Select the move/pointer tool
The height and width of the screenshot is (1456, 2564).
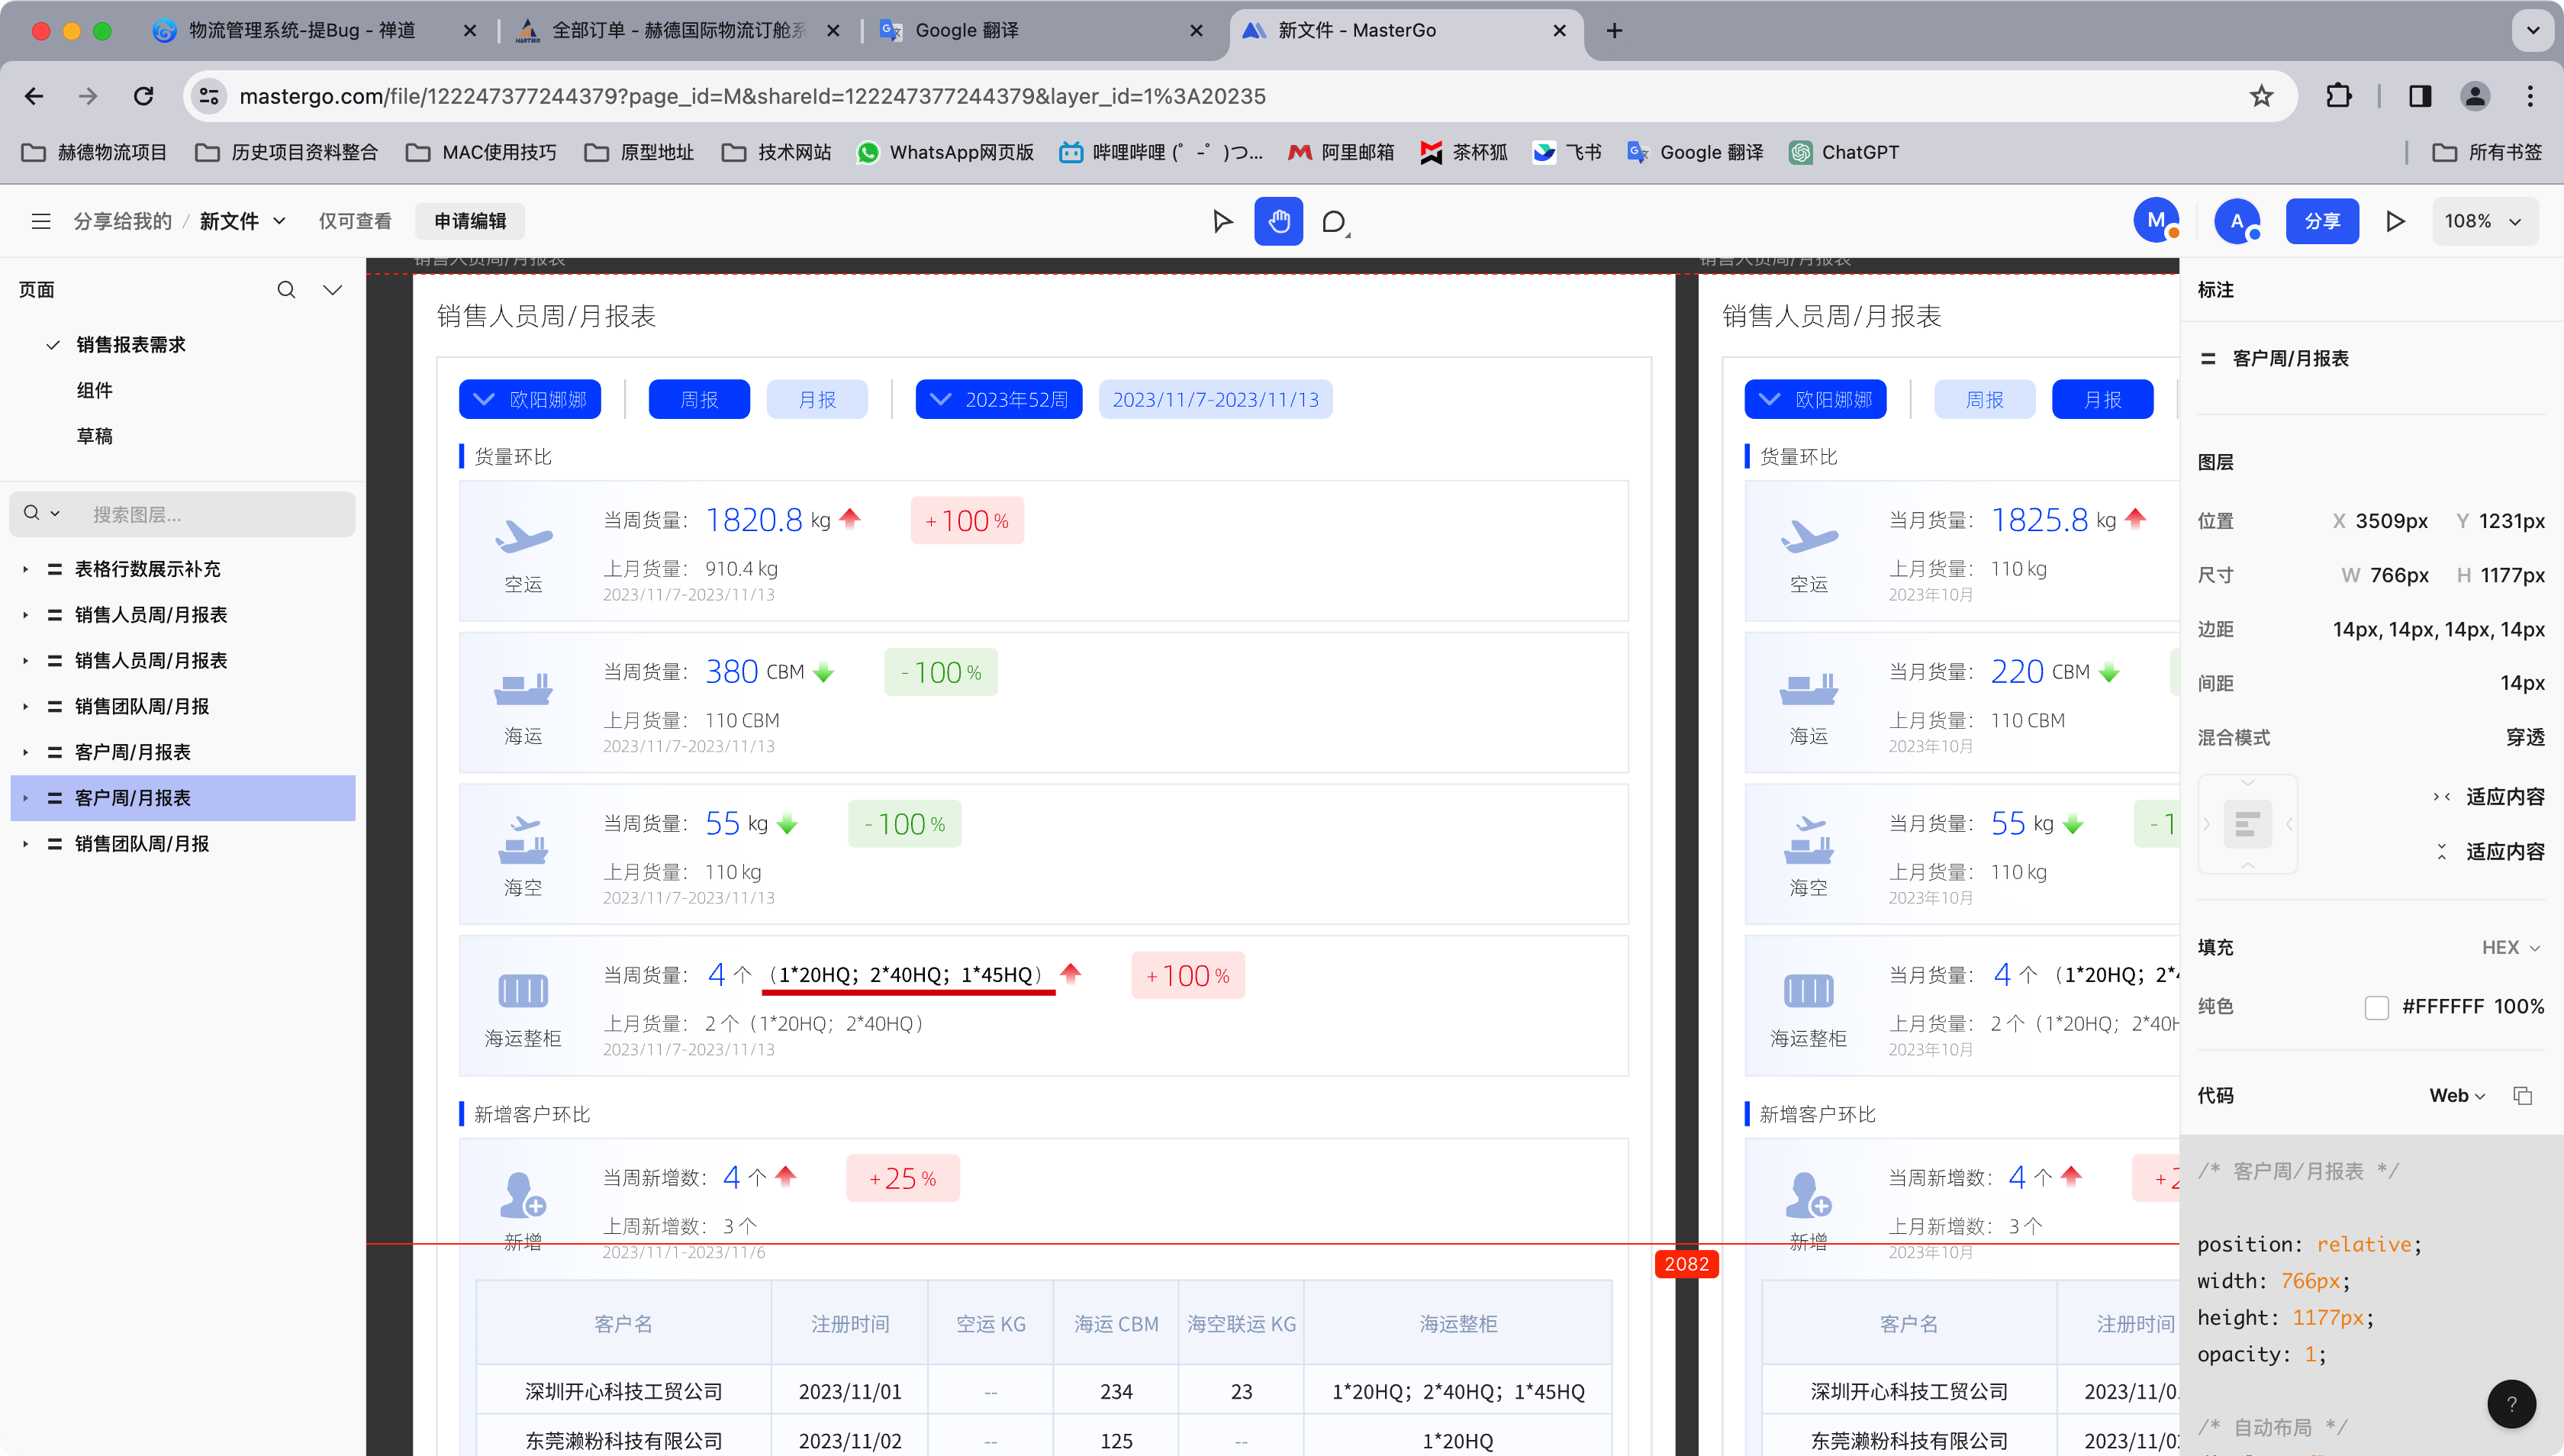[1222, 221]
